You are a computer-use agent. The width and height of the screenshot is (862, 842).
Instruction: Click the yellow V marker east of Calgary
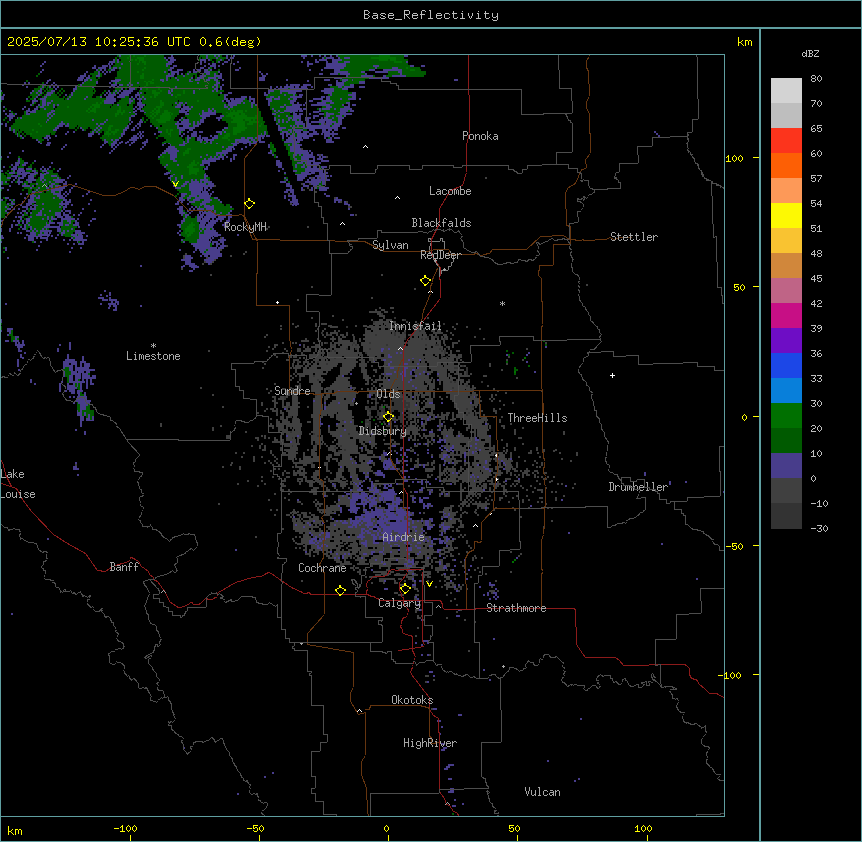pos(429,584)
